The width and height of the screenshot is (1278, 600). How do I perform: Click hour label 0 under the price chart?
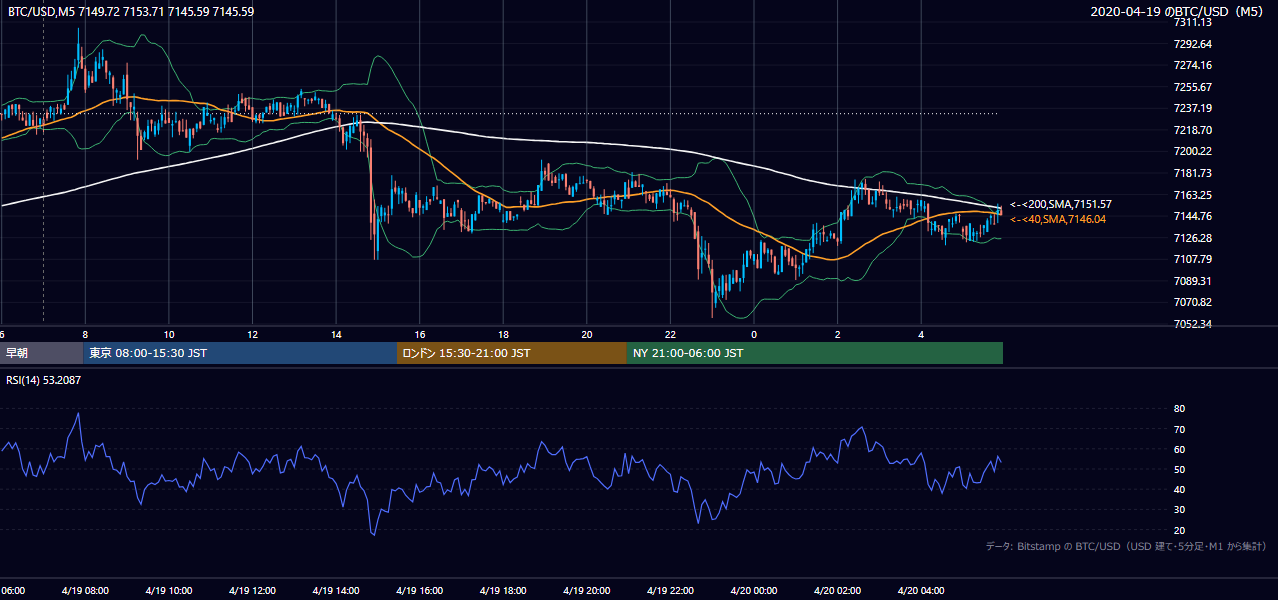[754, 335]
